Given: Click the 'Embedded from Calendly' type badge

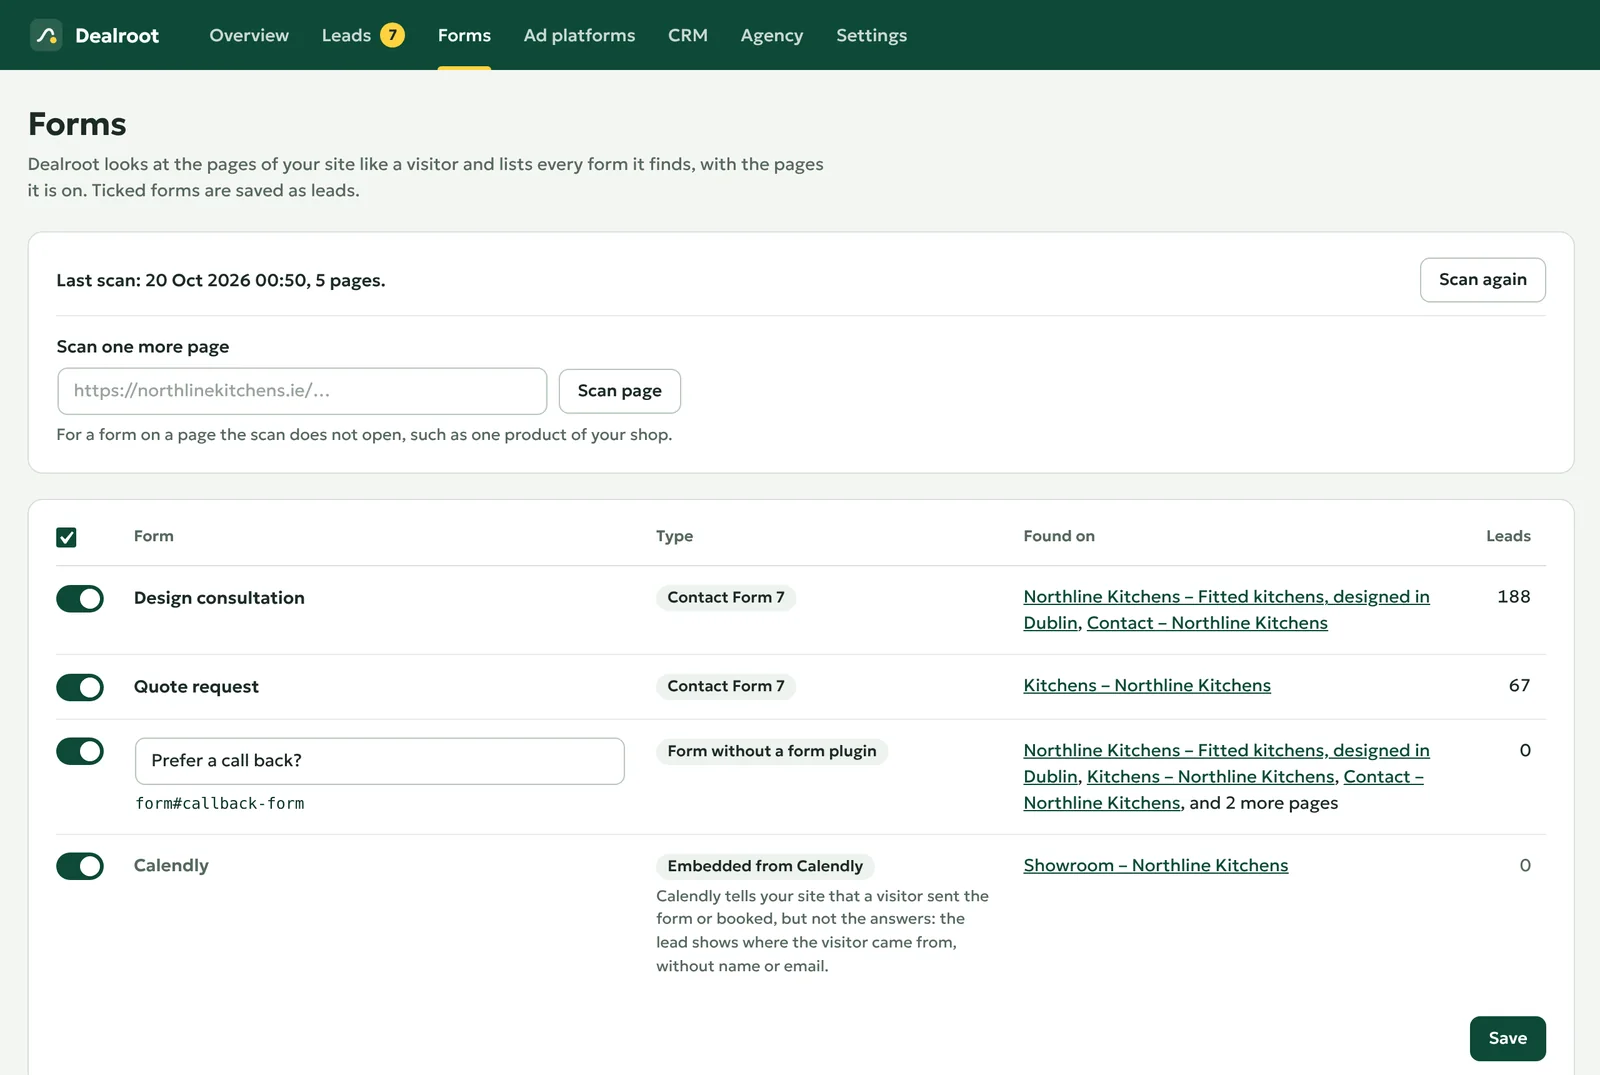Looking at the screenshot, I should [x=765, y=866].
